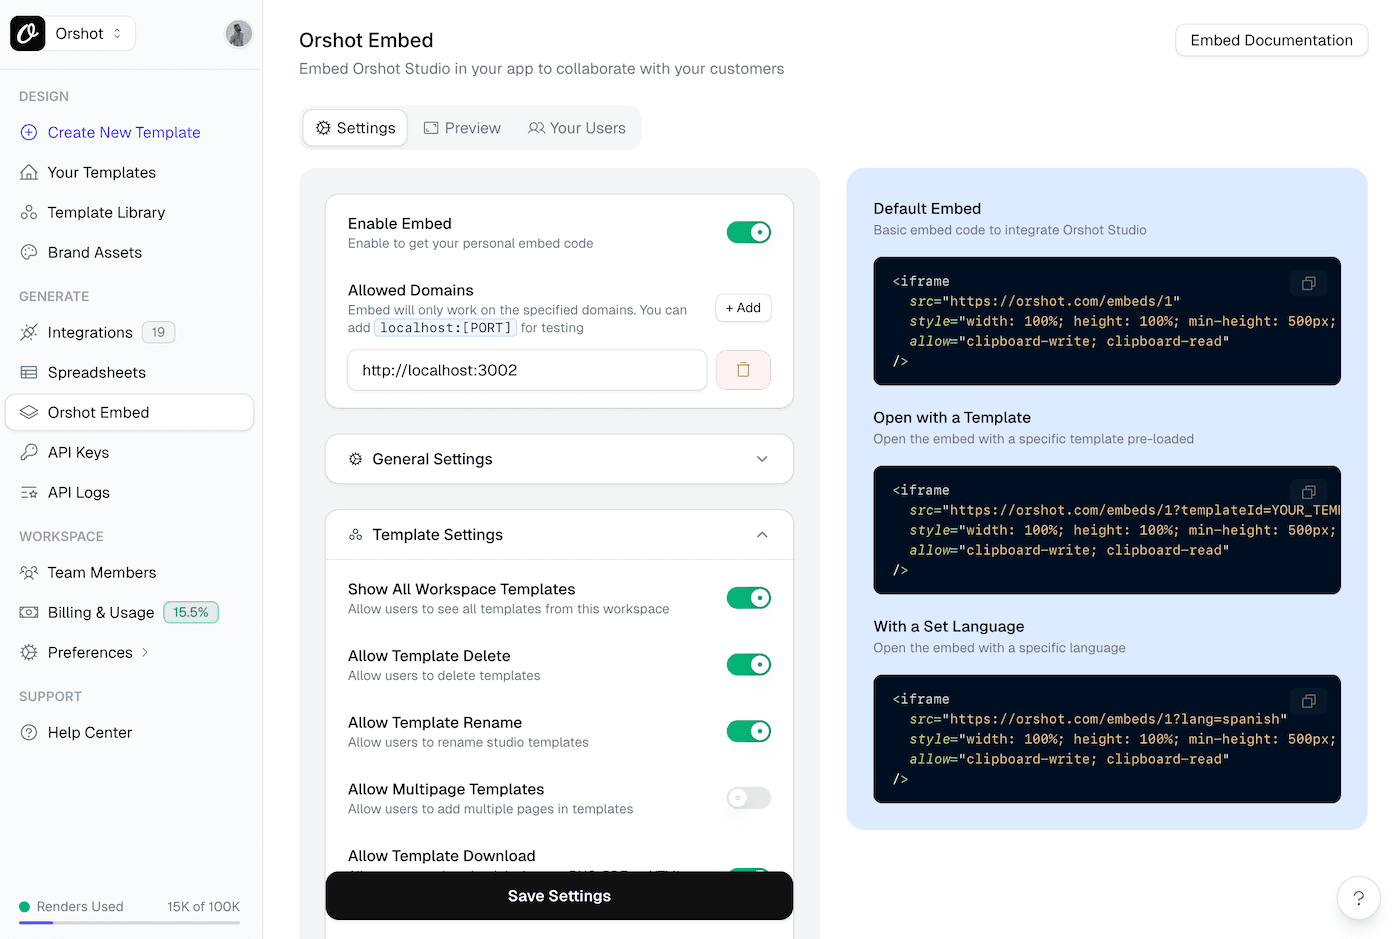
Task: Open the Integrations page
Action: point(89,332)
